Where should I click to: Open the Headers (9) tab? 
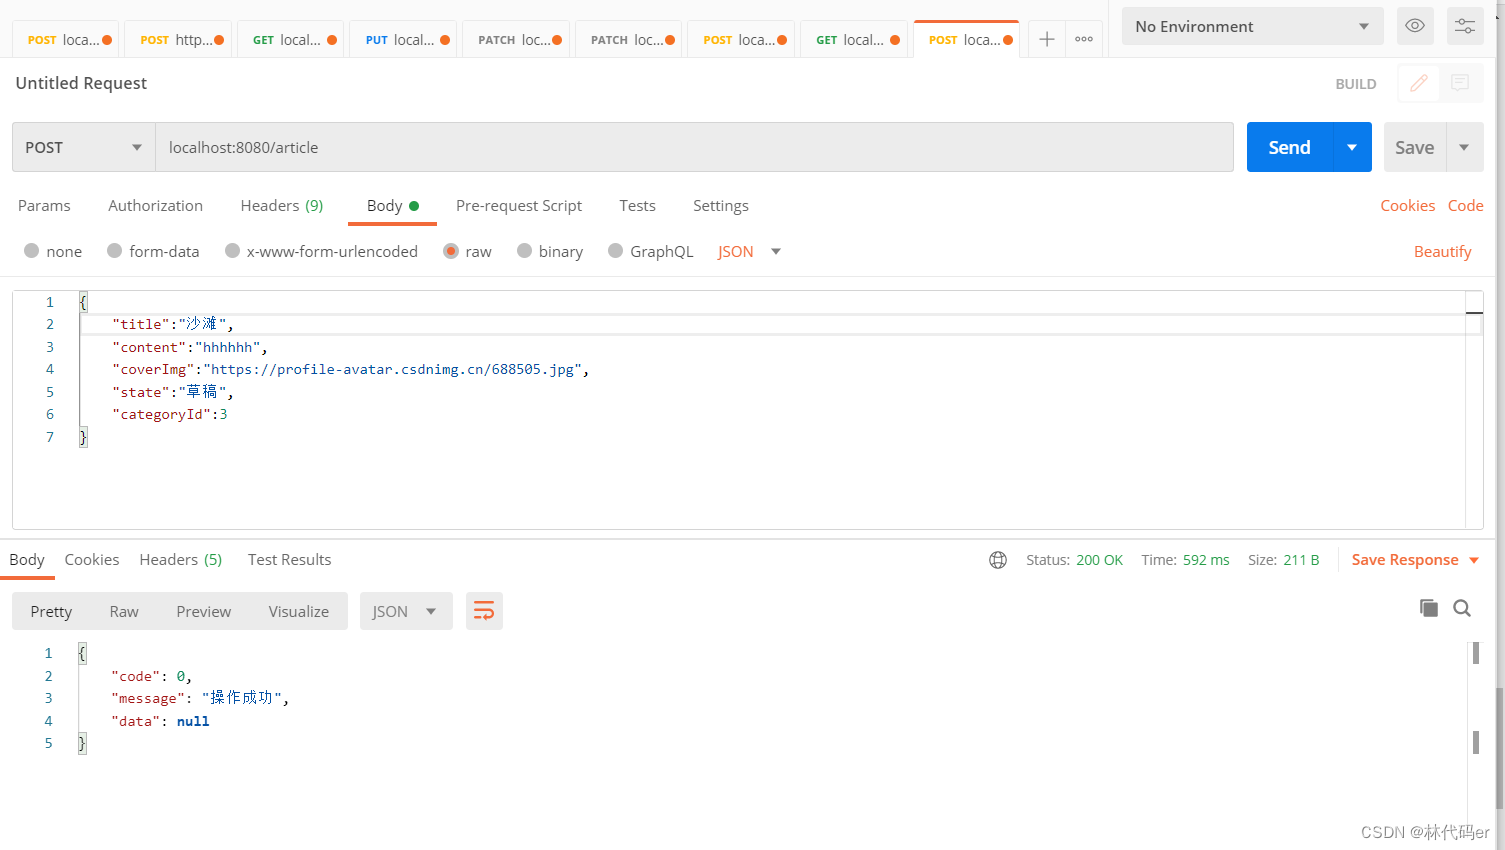(x=281, y=206)
